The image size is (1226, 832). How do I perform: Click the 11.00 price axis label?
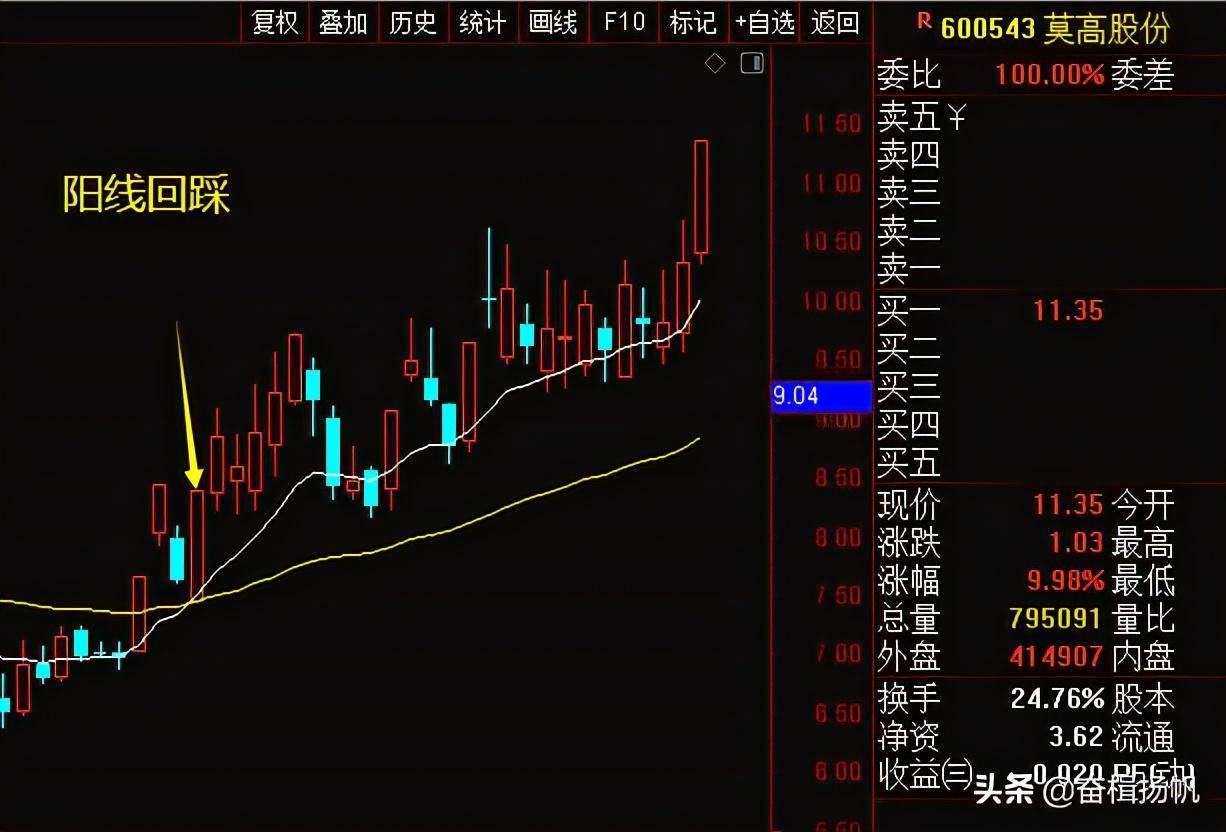[x=831, y=183]
